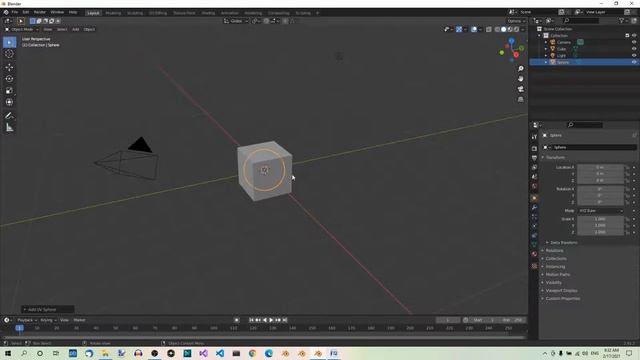Screen dimensions: 640x360
Task: Click the pan view hand icon
Action: [x=520, y=79]
